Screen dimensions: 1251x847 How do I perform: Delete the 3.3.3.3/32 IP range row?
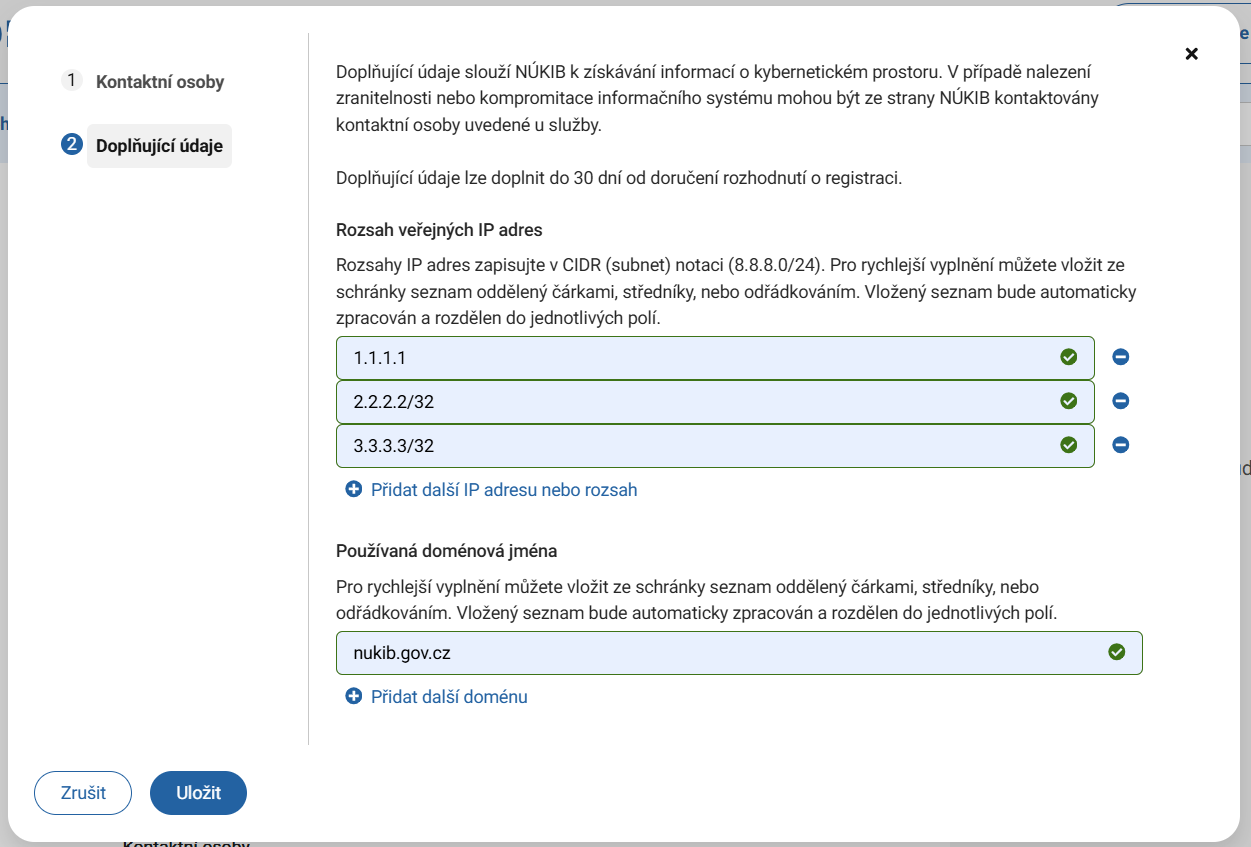[x=1121, y=445]
